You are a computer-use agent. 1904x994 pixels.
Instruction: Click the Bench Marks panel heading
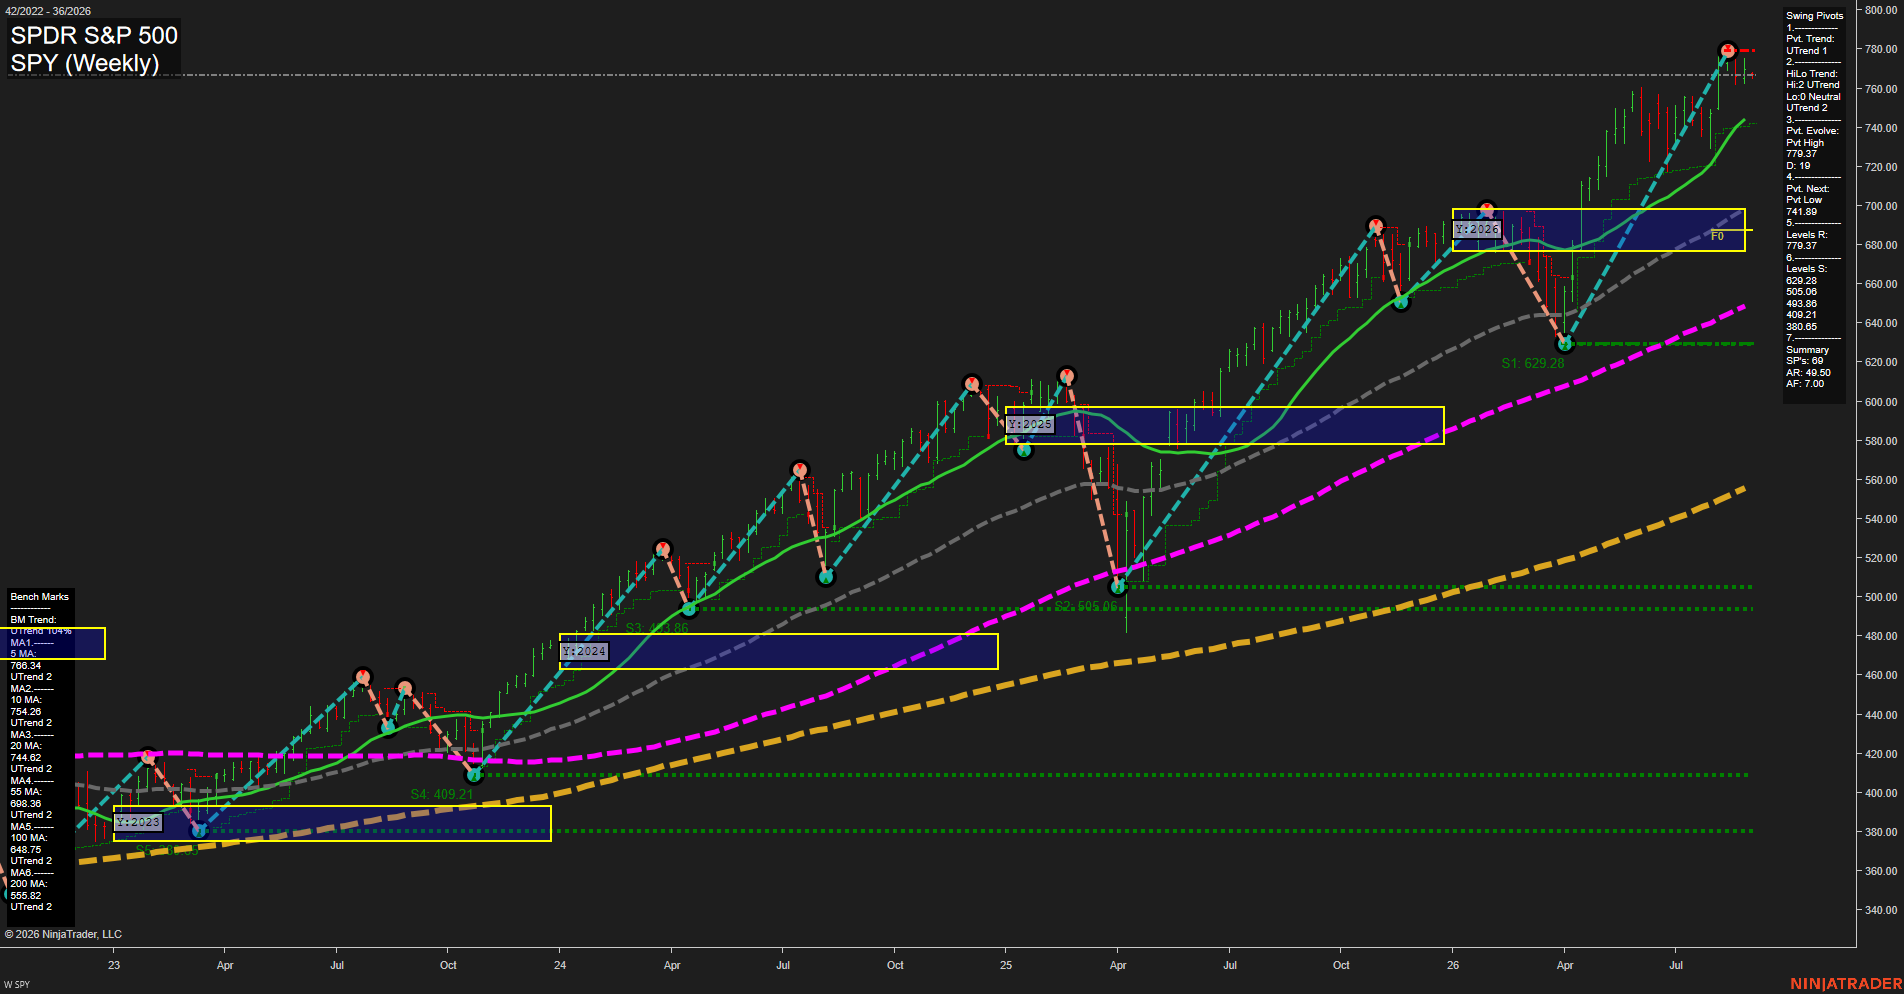40,597
